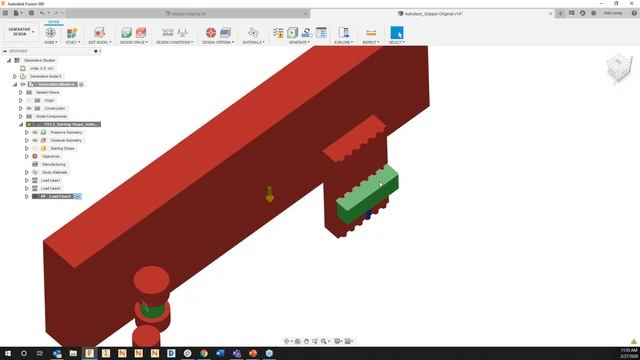Viewport: 640px width, 360px height.
Task: Collapse the Browser panel header arrow
Action: tap(5, 51)
